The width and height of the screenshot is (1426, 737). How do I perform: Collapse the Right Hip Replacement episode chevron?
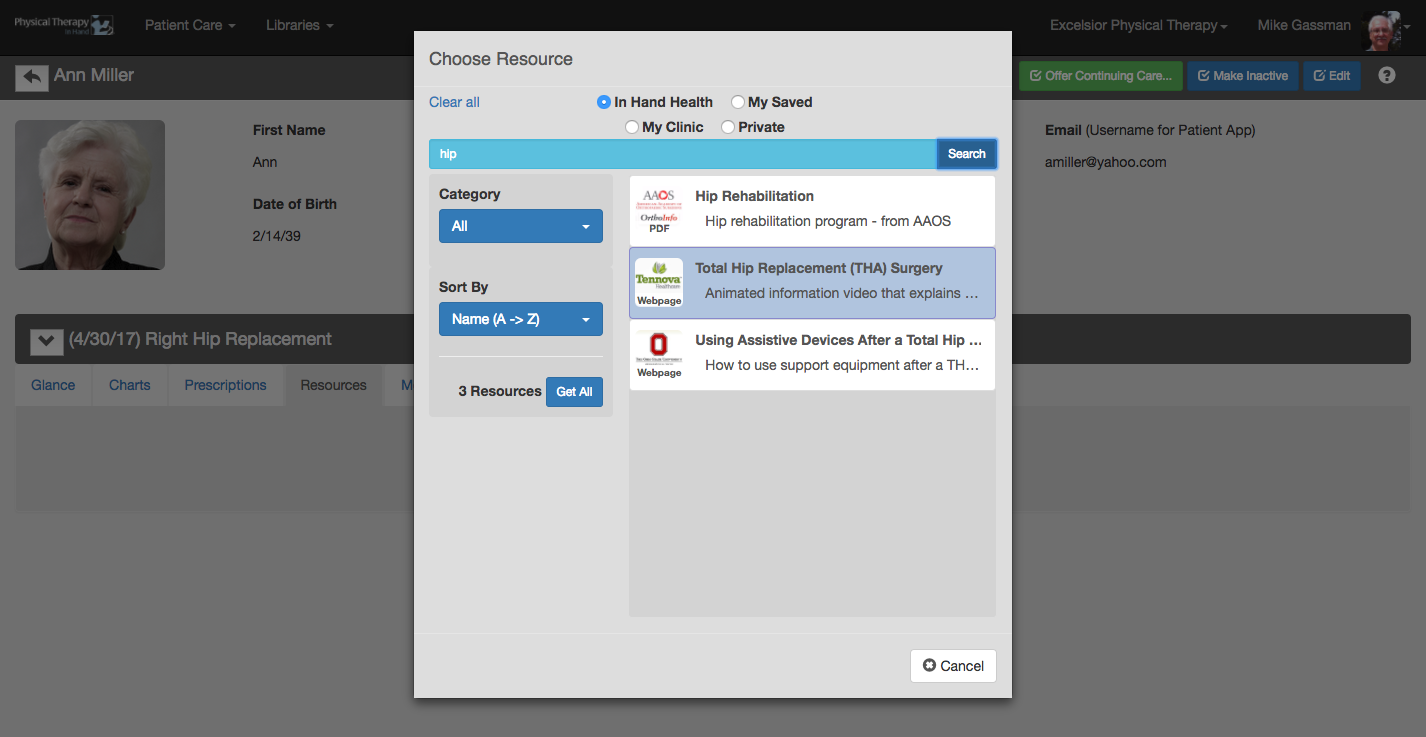tap(46, 341)
